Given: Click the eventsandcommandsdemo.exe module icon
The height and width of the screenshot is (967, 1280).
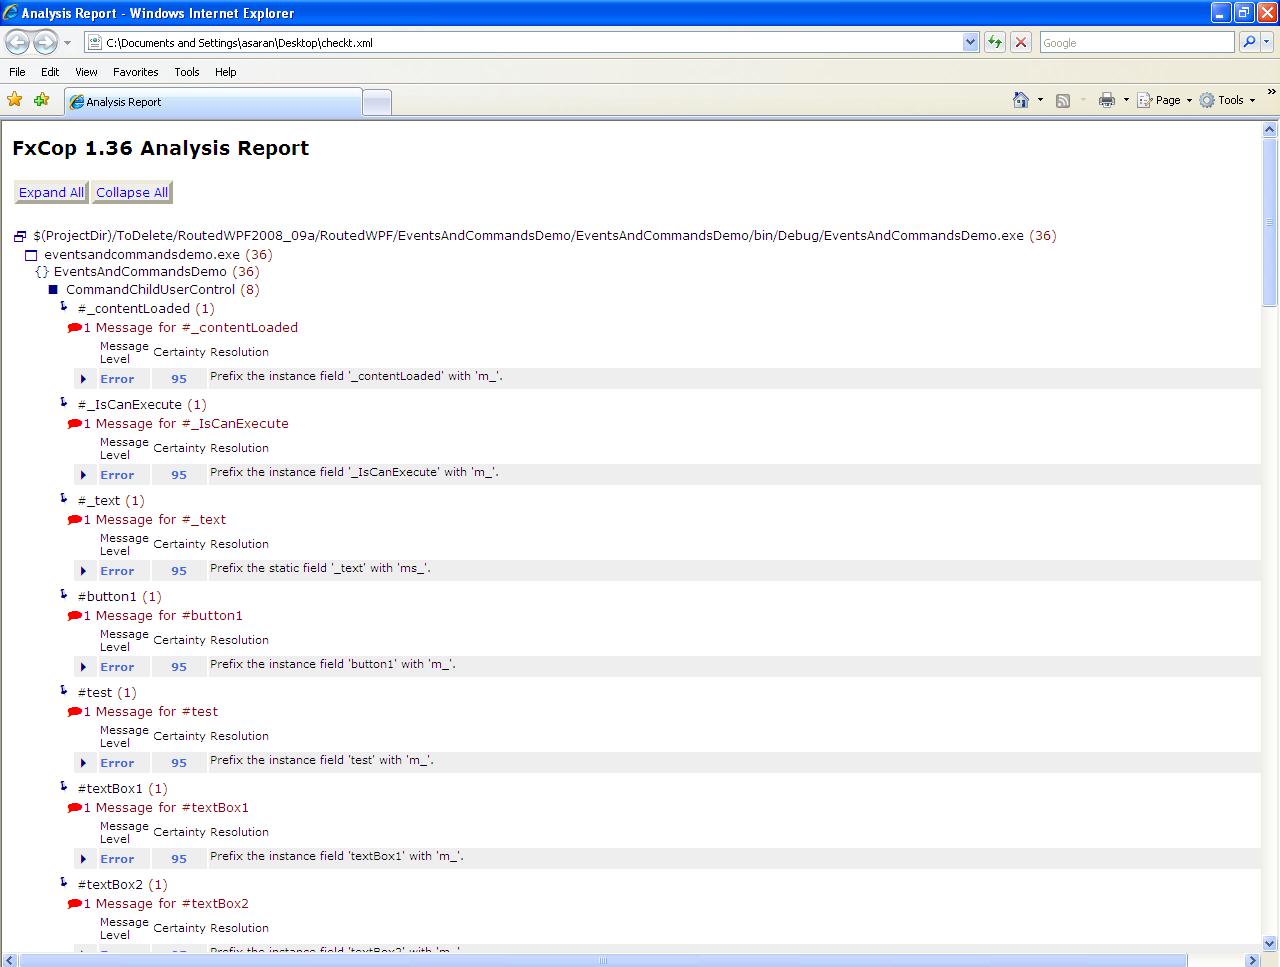Looking at the screenshot, I should [x=31, y=256].
